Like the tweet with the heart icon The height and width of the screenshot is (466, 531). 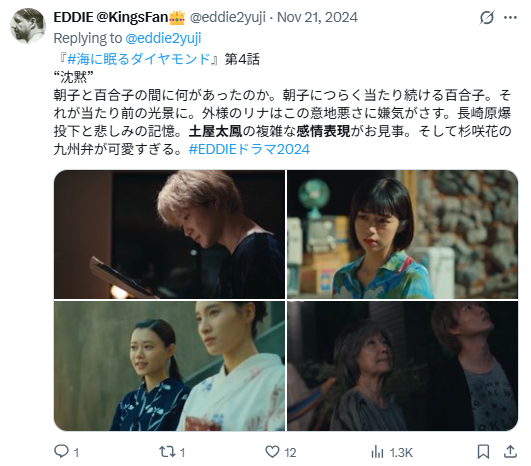272,451
